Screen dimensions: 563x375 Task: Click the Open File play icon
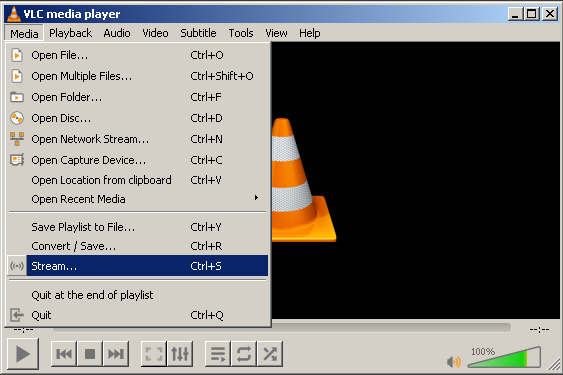coord(17,55)
